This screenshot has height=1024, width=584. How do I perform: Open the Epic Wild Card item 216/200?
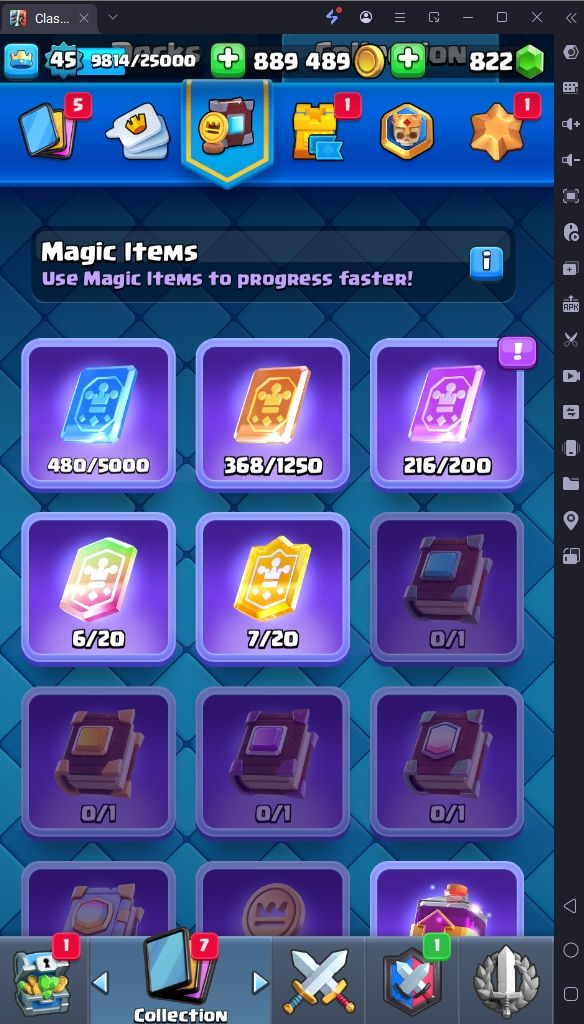coord(447,414)
